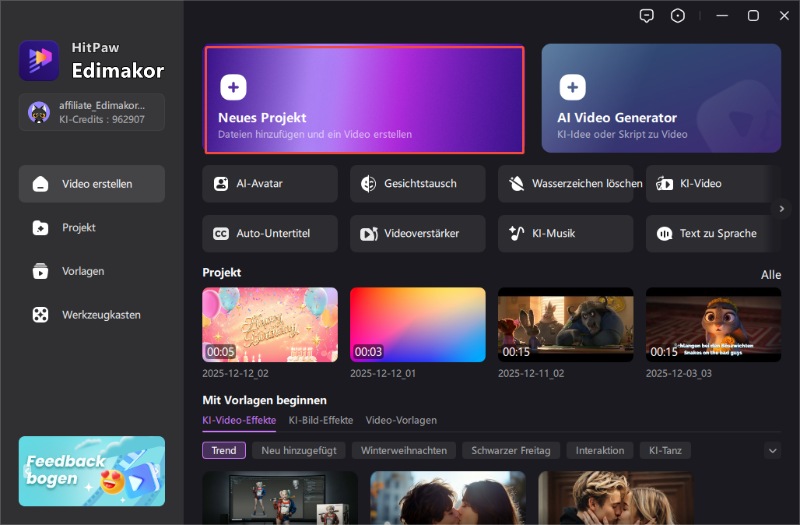The width and height of the screenshot is (800, 525).
Task: Switch to the KI-Bild-Effekte tab
Action: [x=320, y=420]
